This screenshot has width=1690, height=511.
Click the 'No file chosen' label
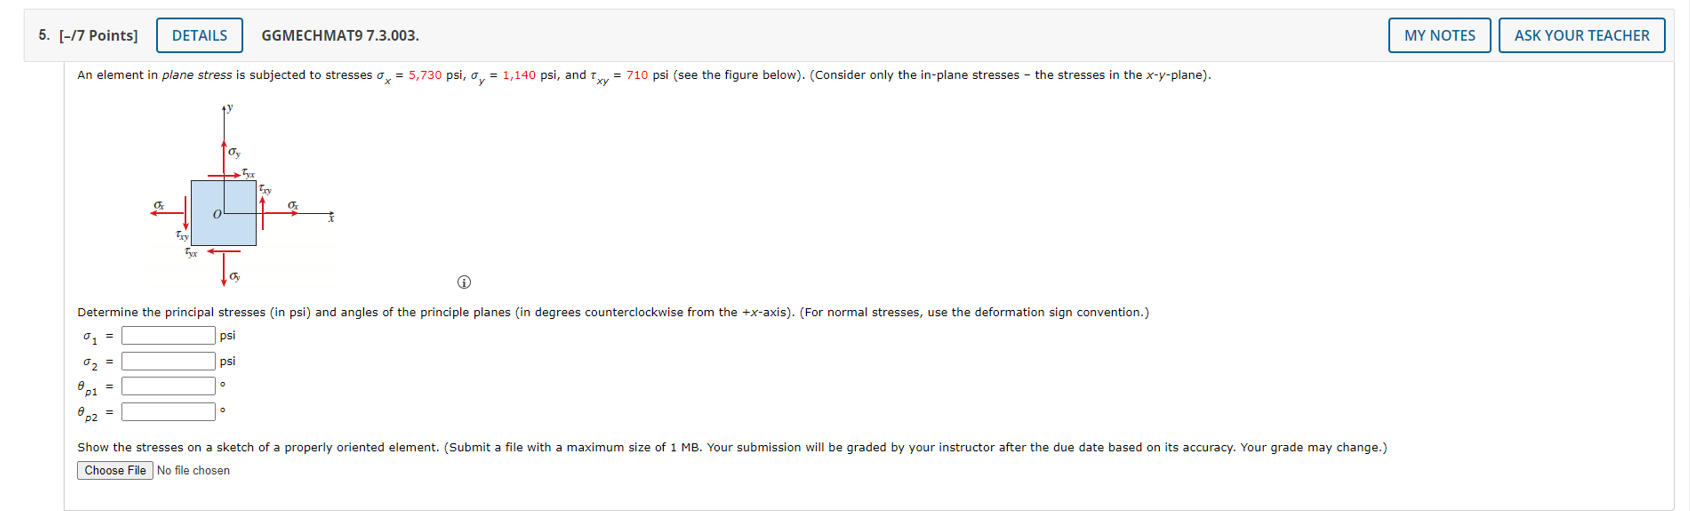(x=193, y=471)
